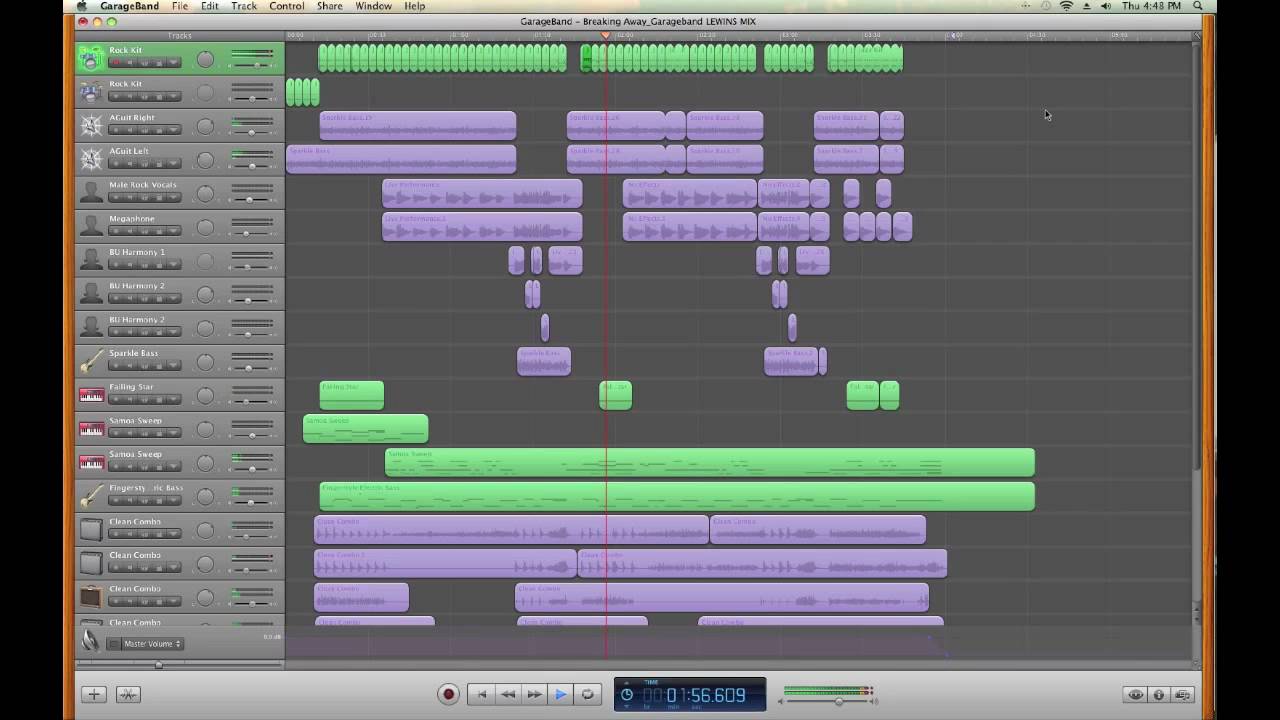Open the Master Volume dropdown
1280x720 pixels.
click(152, 644)
